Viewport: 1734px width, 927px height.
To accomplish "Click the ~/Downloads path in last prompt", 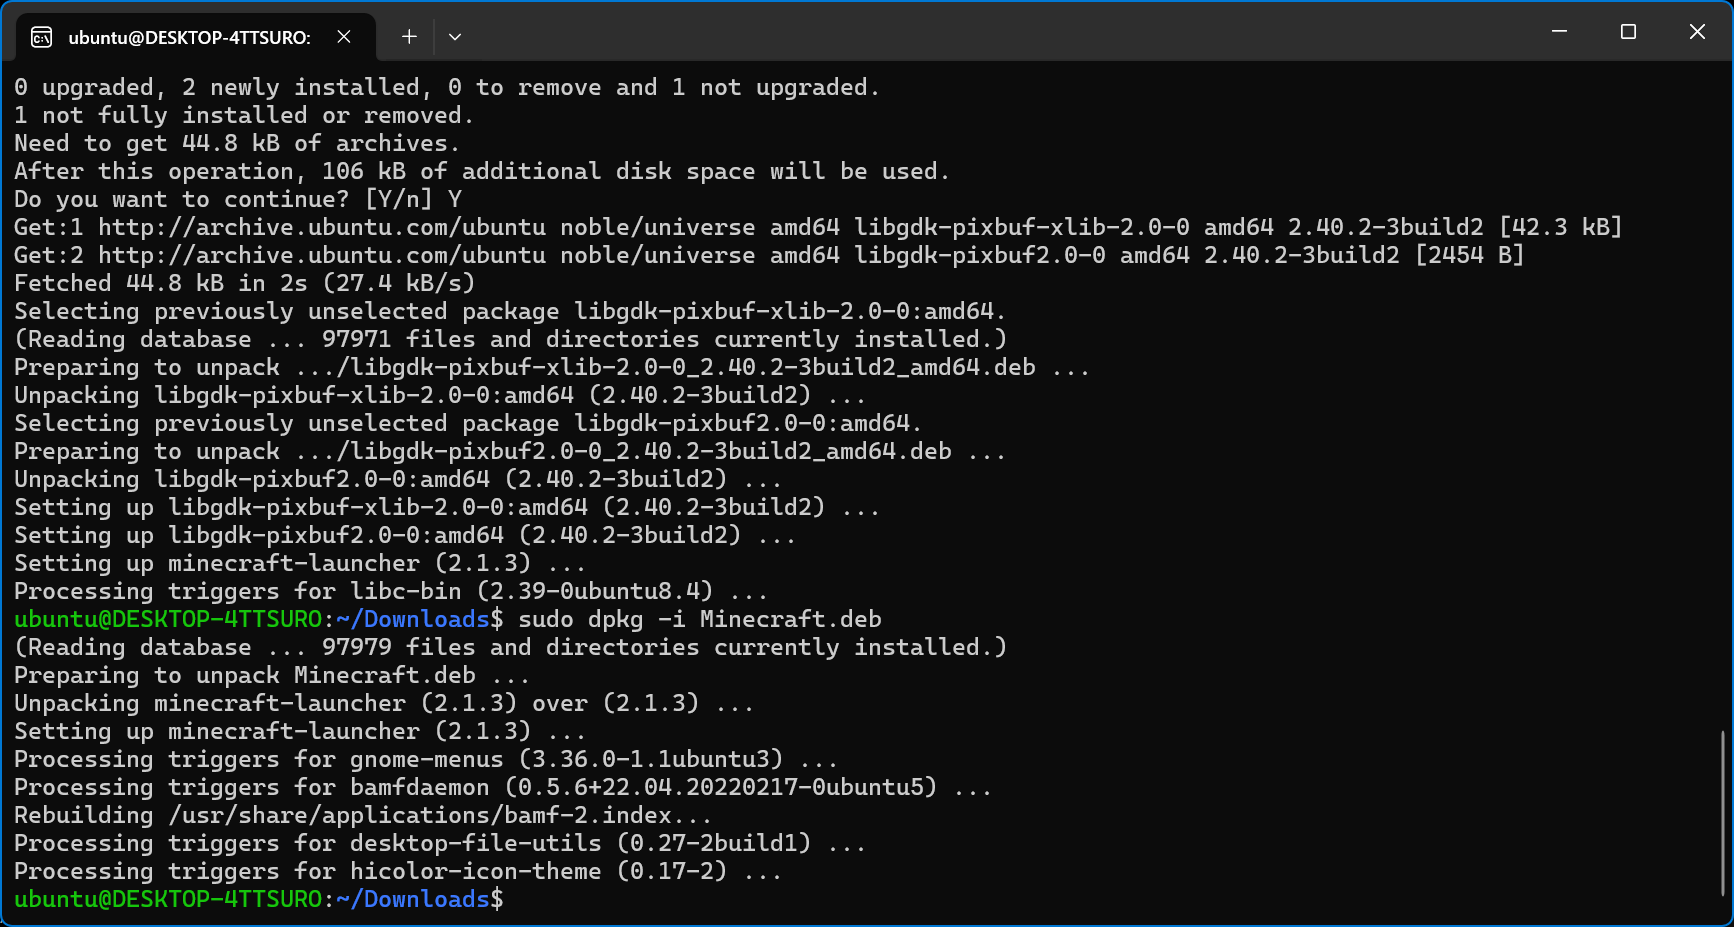I will point(413,899).
